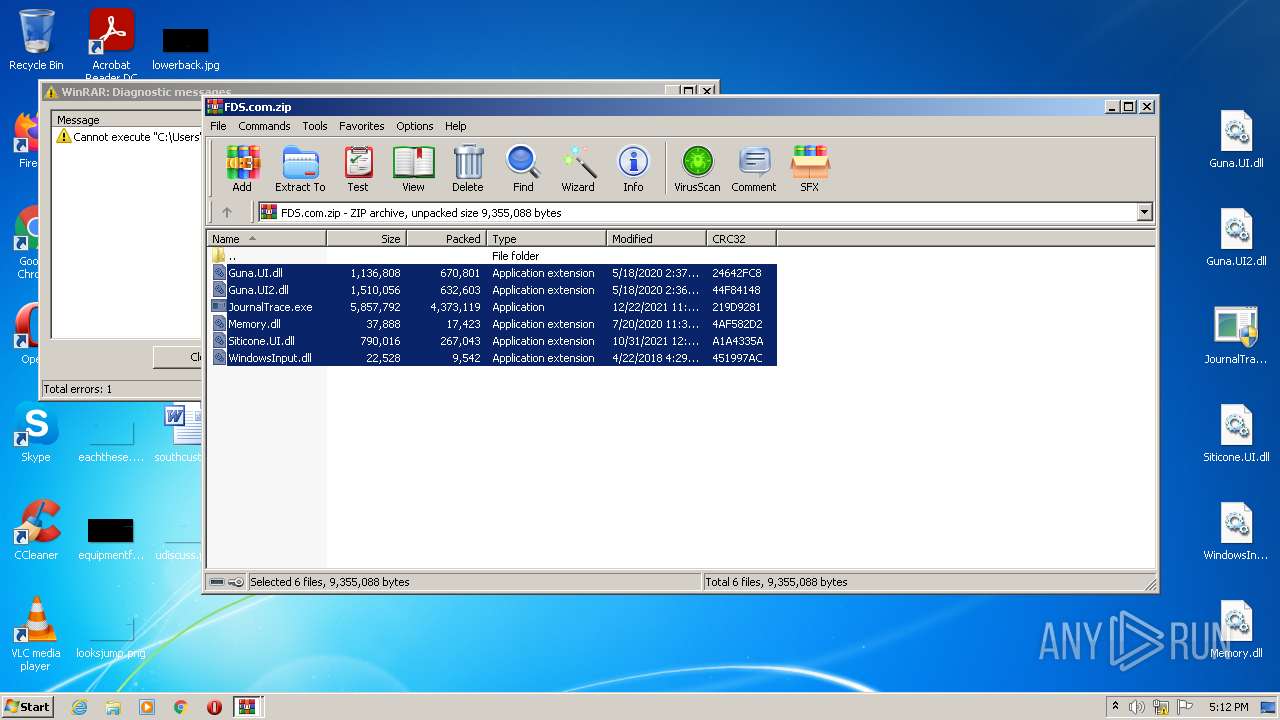This screenshot has height=720, width=1280.
Task: Select Guna.UI.dll in the archive list
Action: (x=492, y=273)
